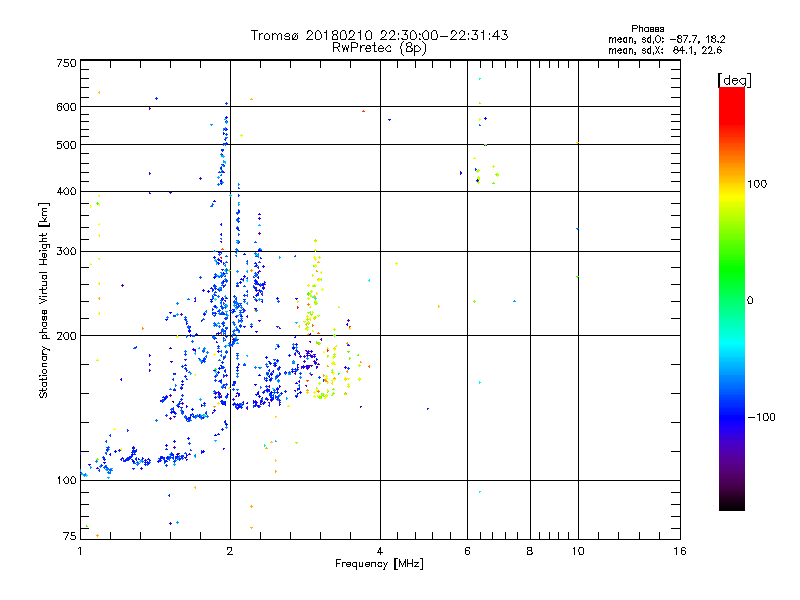Click the x-axis label "10"
The width and height of the screenshot is (800, 600).
[x=578, y=551]
